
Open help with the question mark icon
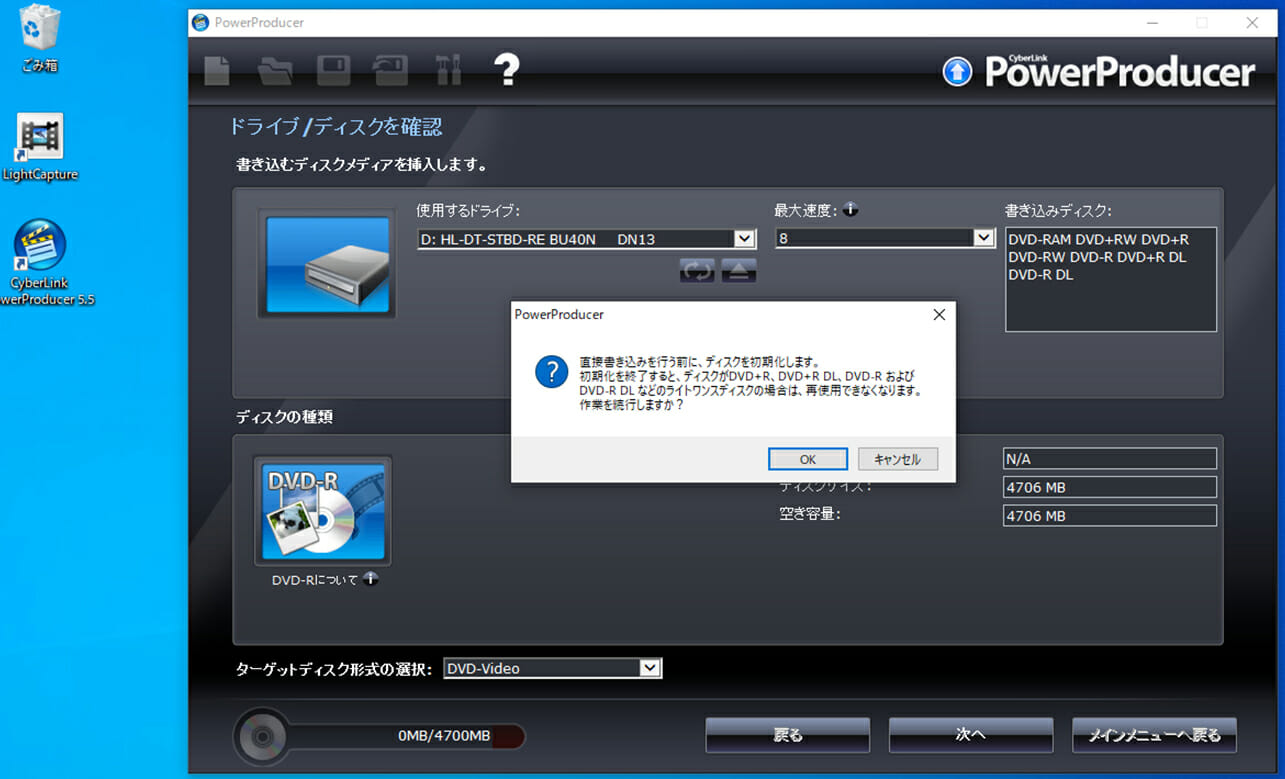pyautogui.click(x=507, y=70)
